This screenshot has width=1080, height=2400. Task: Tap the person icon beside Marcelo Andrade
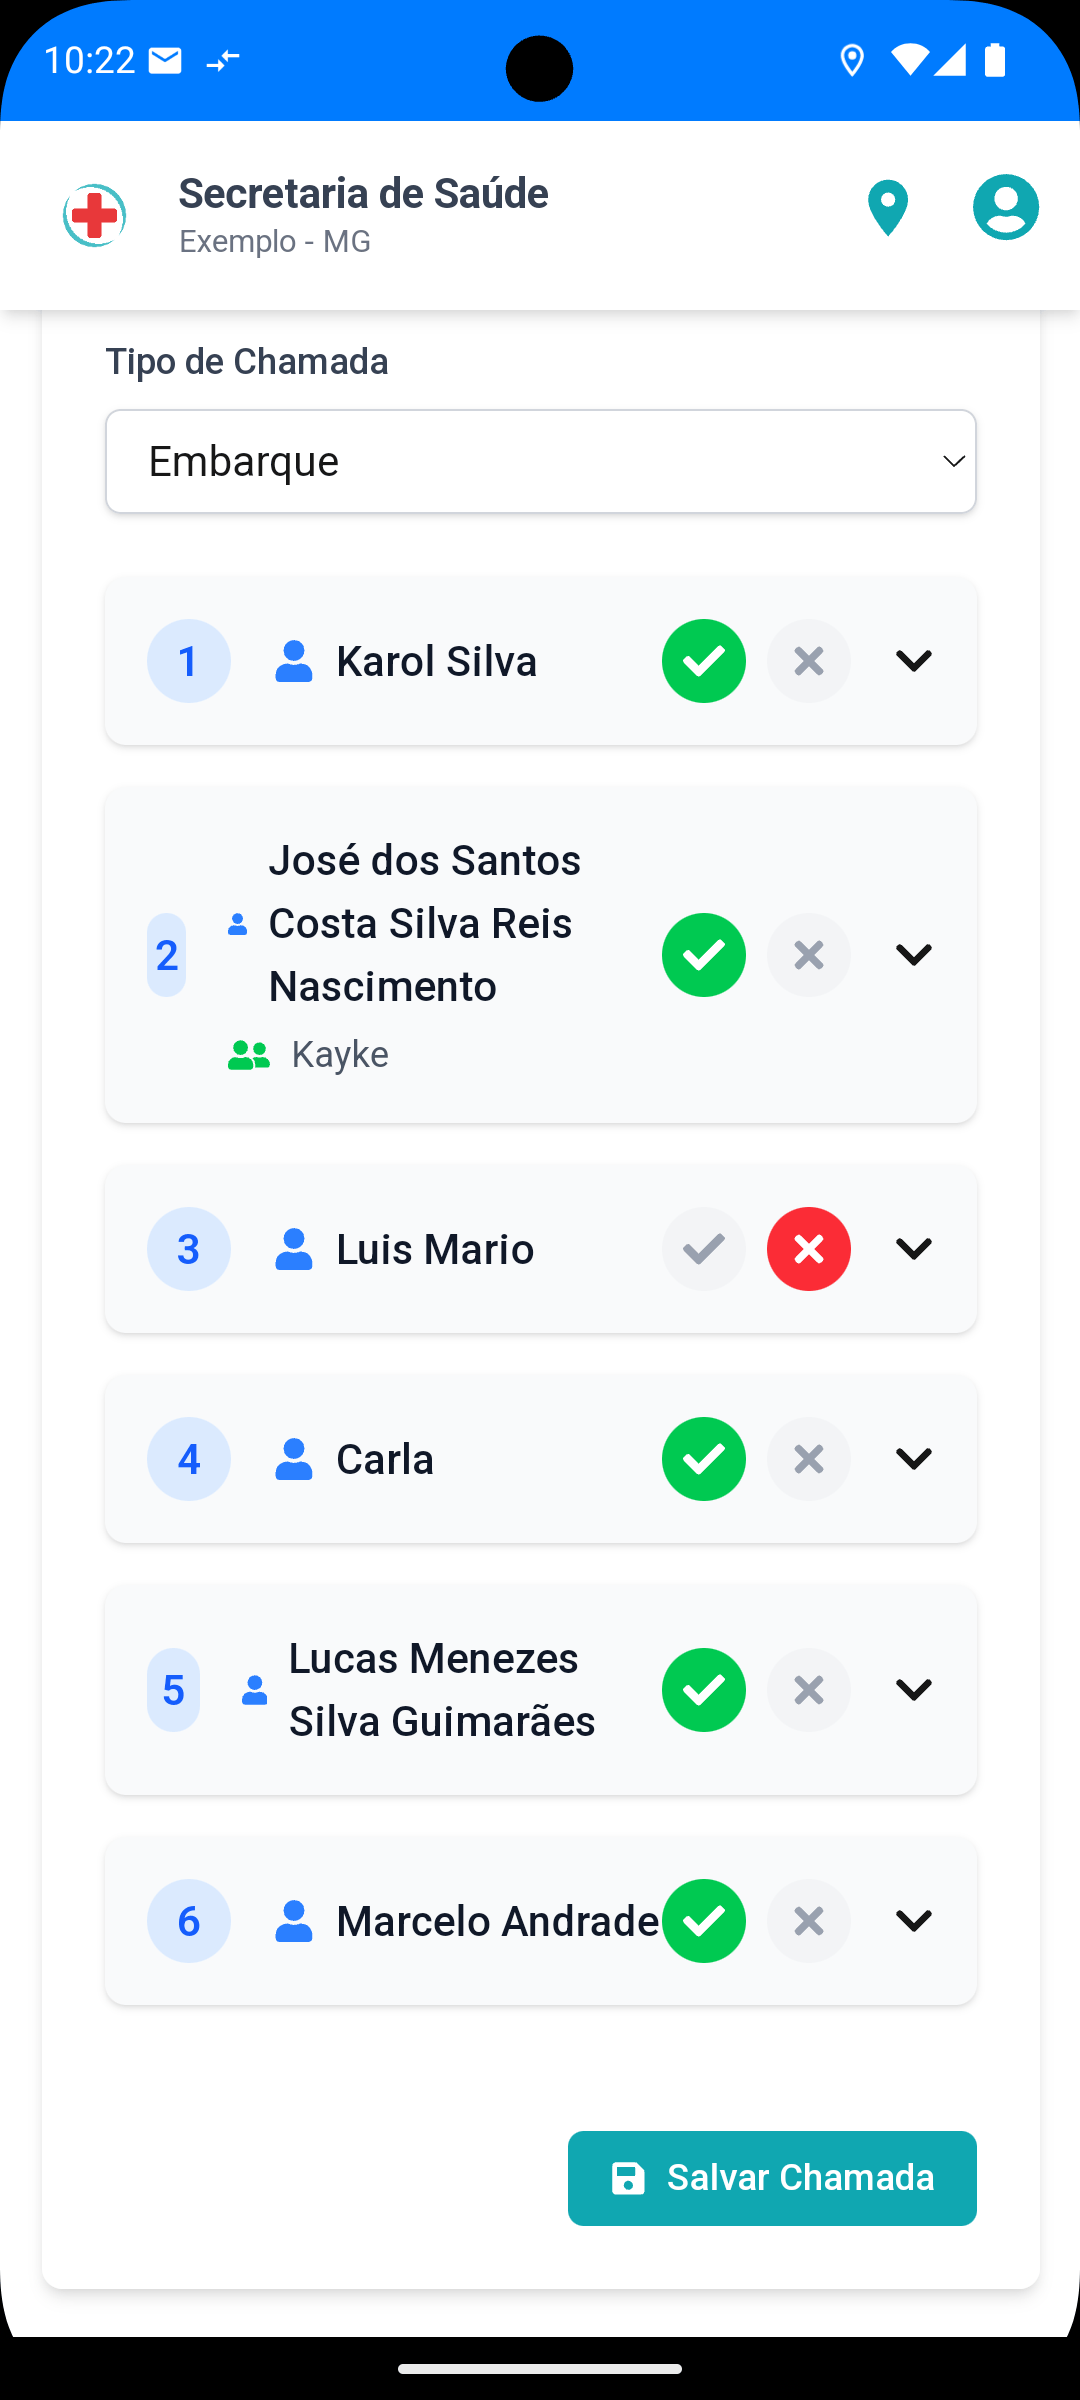pos(294,1921)
